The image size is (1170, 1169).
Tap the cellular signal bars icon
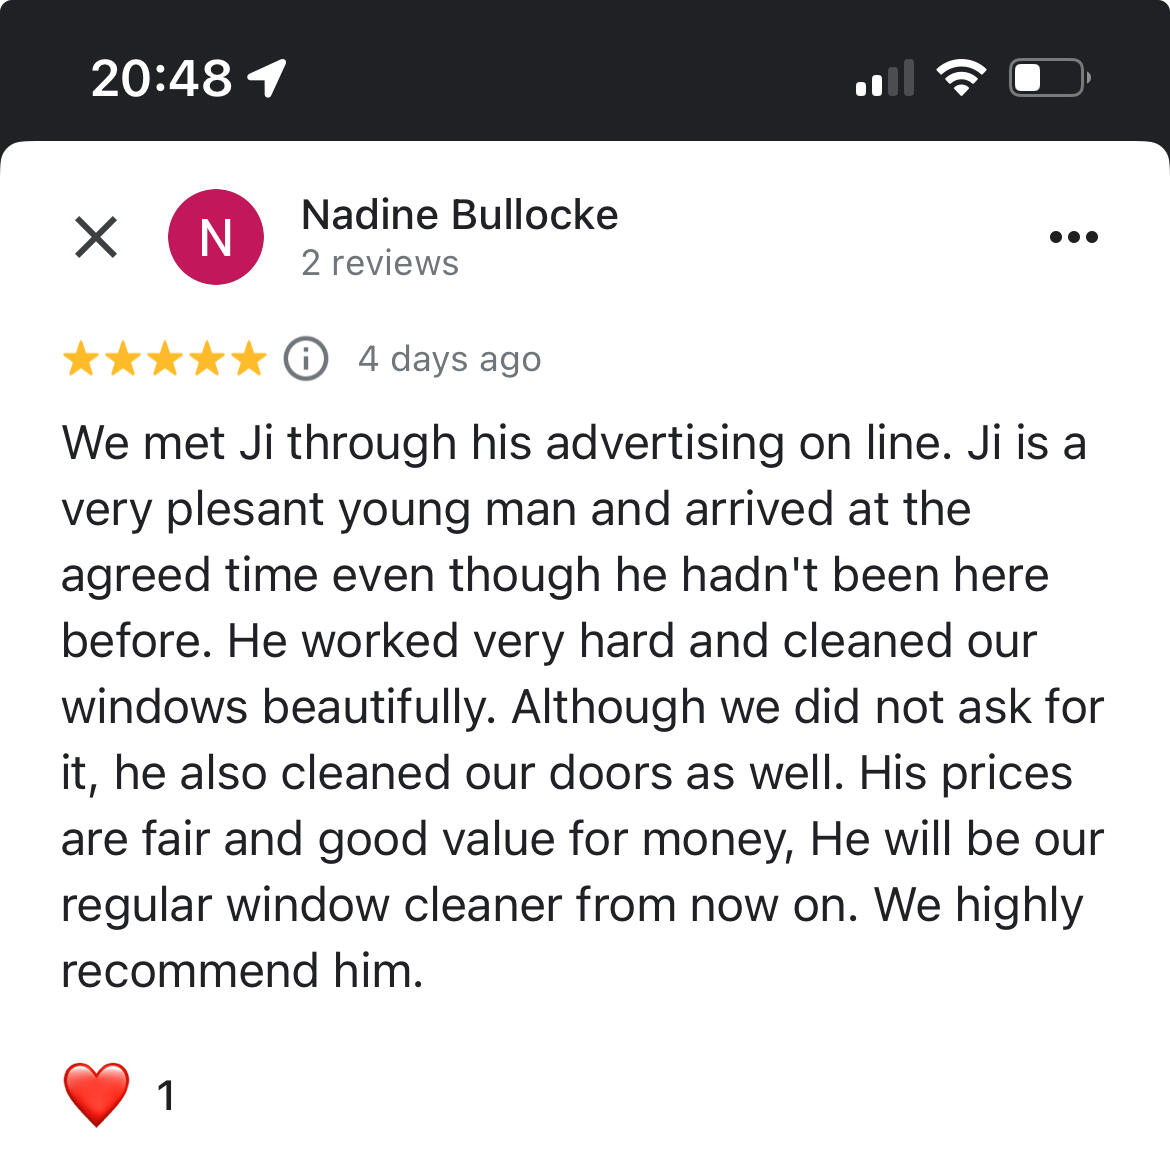click(885, 78)
